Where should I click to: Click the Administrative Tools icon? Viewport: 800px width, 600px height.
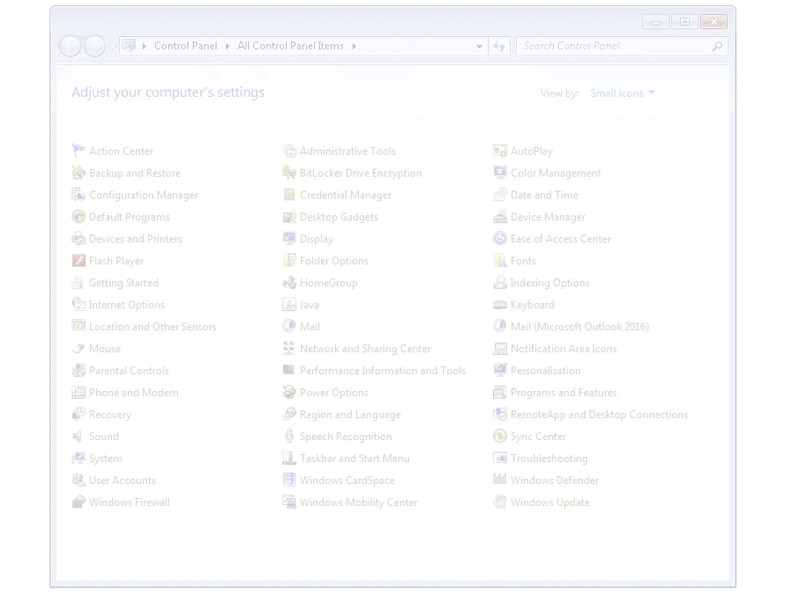coord(289,151)
